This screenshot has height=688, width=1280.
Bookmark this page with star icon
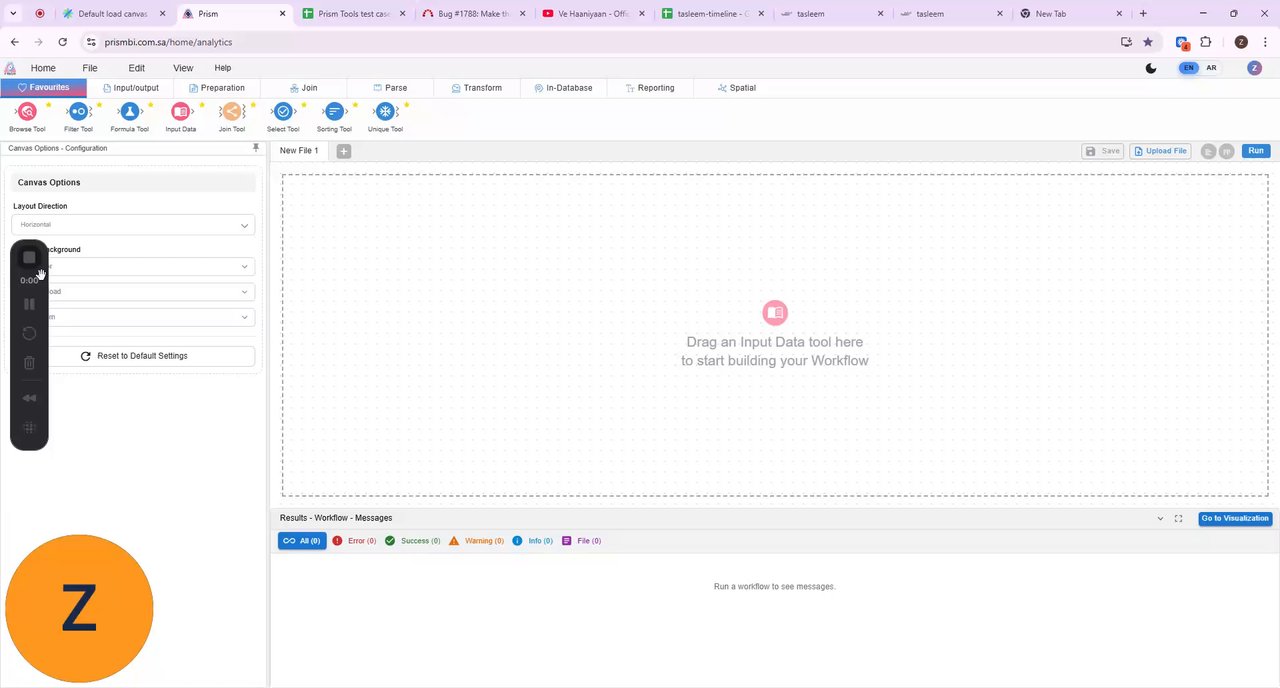coord(1148,42)
